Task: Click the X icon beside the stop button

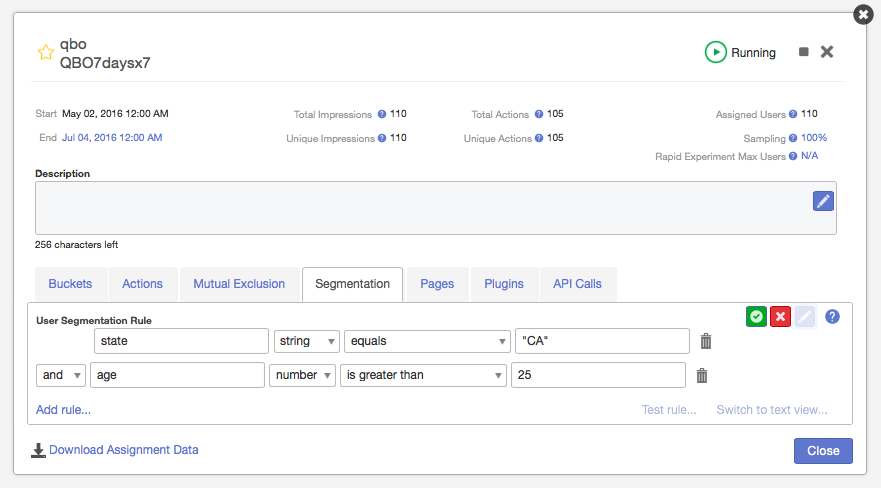Action: (x=826, y=52)
